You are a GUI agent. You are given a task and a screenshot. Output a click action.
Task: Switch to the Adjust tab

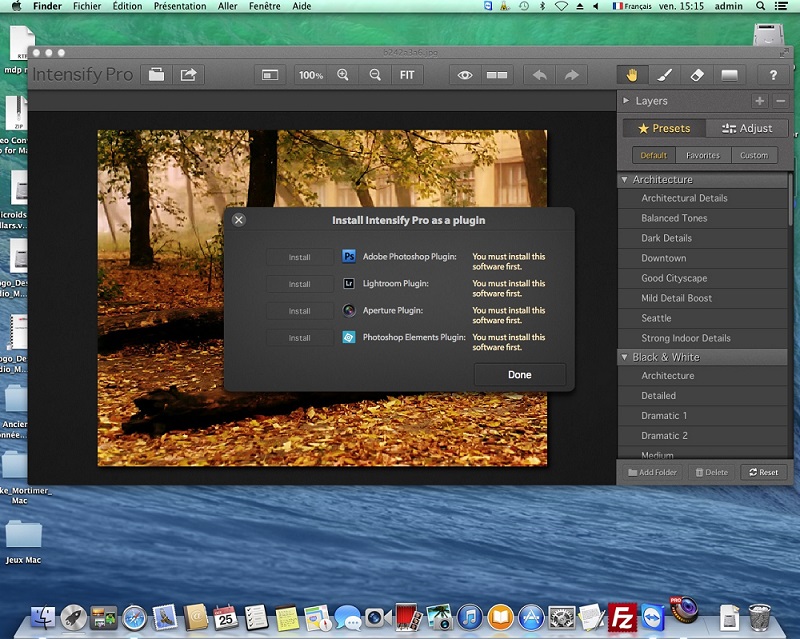[747, 129]
